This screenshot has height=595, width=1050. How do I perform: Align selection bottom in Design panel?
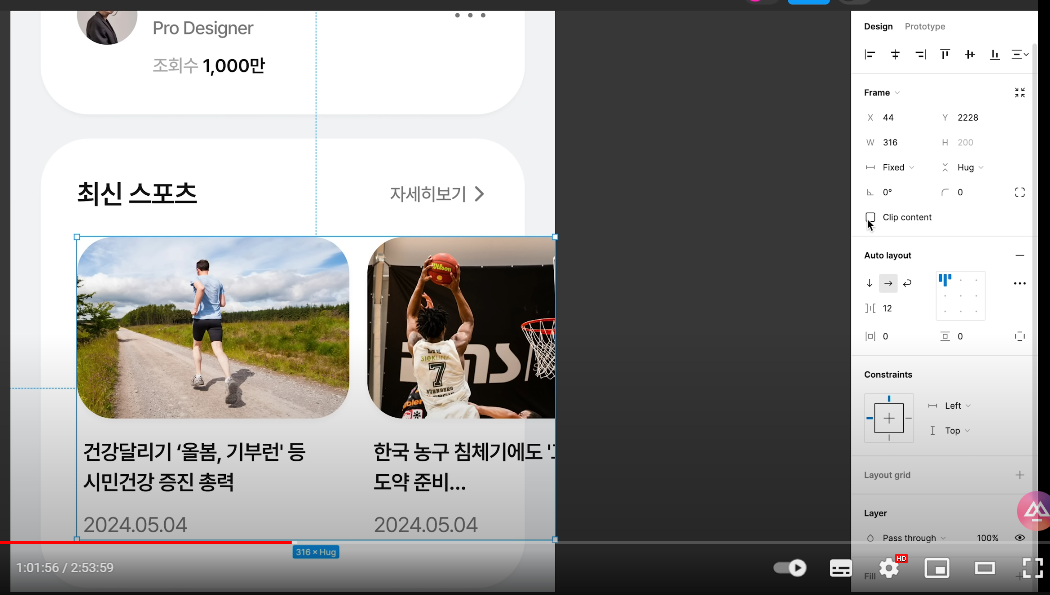click(x=995, y=55)
